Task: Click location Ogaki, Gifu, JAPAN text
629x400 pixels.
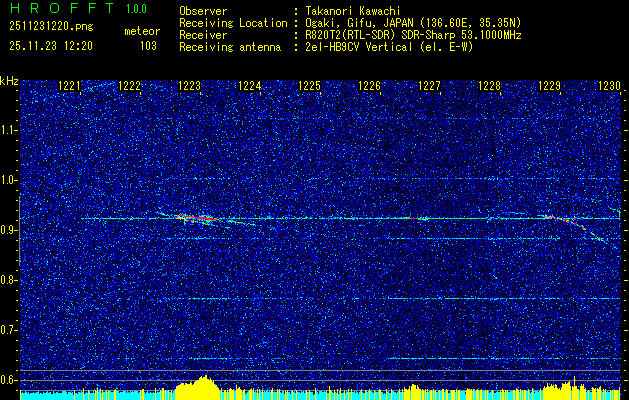Action: tap(413, 23)
